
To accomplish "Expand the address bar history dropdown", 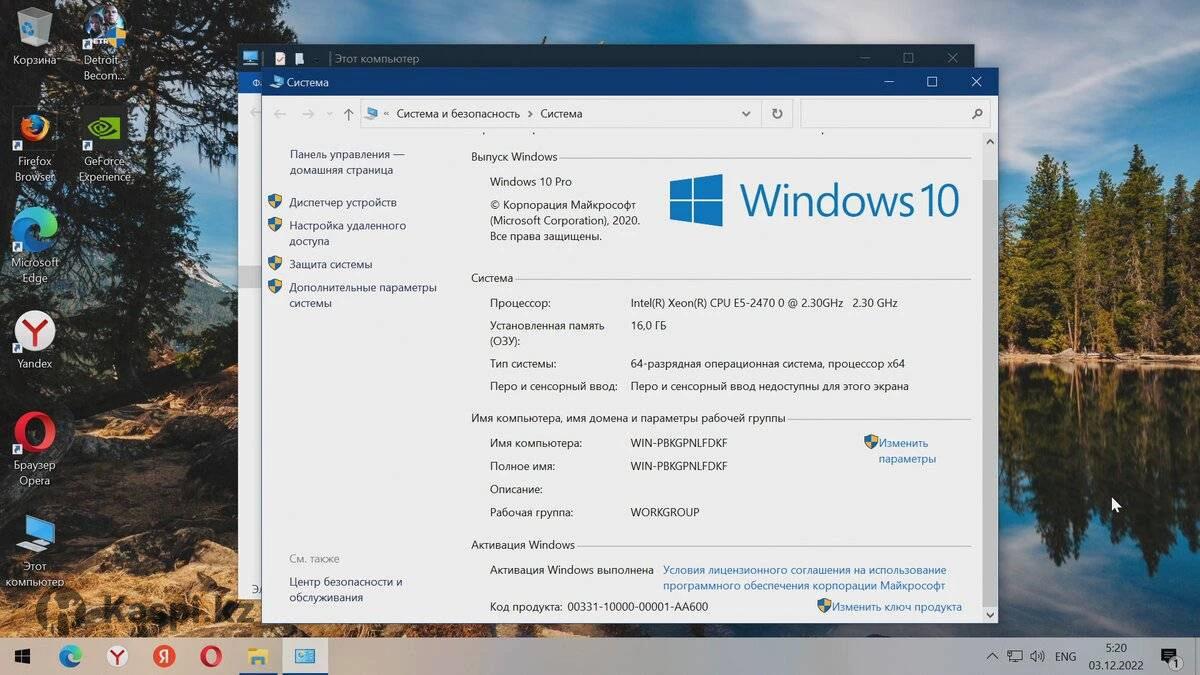I will pyautogui.click(x=746, y=114).
